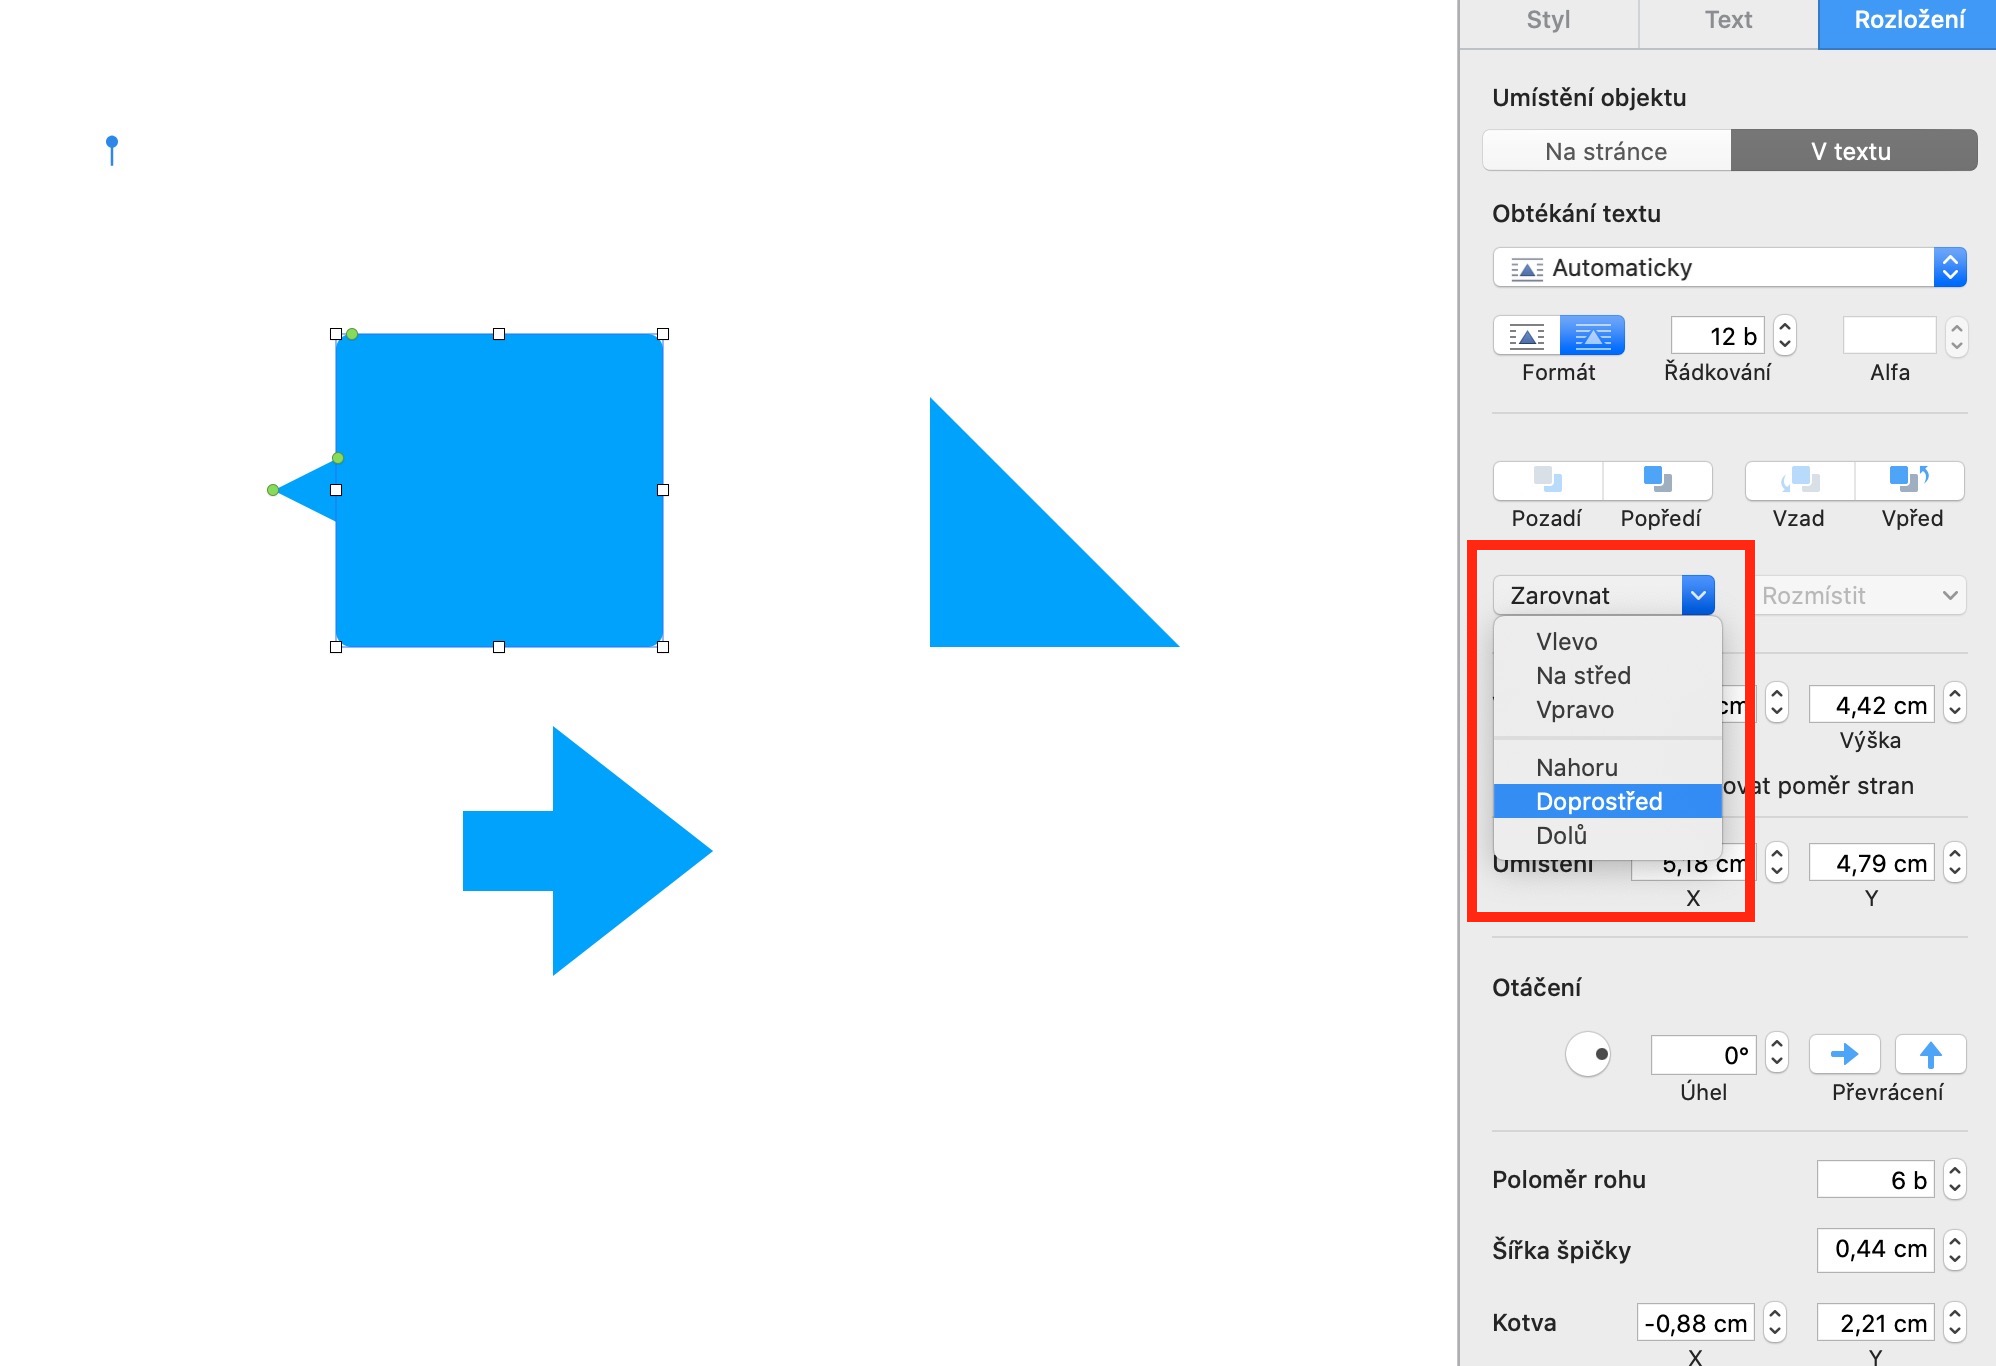
Task: Click the Šířka špičky input field
Action: (x=1876, y=1249)
